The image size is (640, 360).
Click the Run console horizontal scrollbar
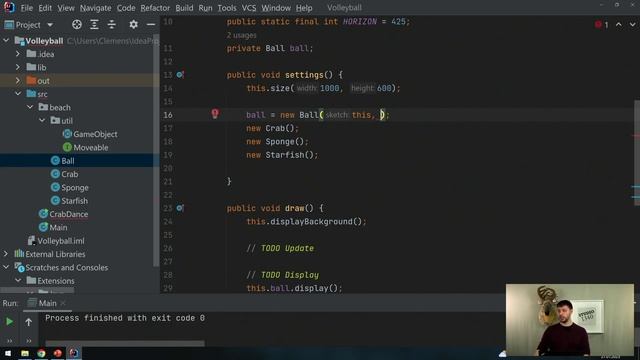tap(125, 344)
